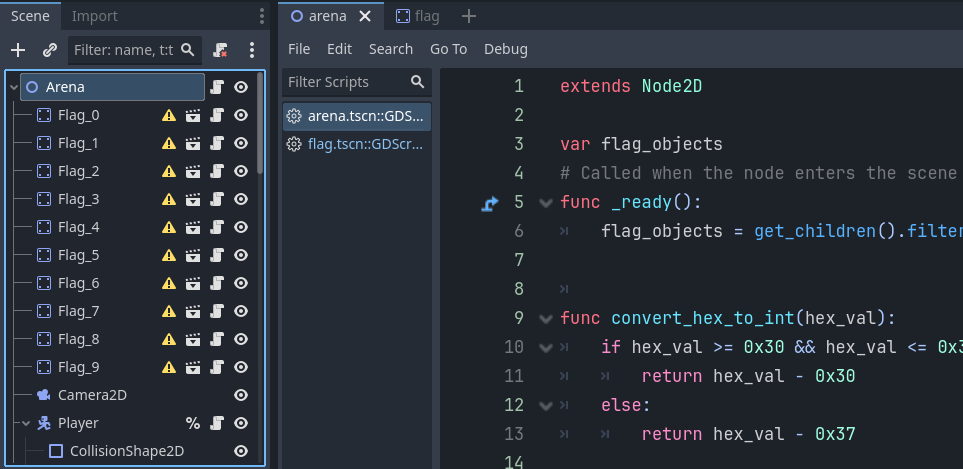Screen dimensions: 963x469
Task: Collapse the Arena node tree
Action: pos(14,87)
